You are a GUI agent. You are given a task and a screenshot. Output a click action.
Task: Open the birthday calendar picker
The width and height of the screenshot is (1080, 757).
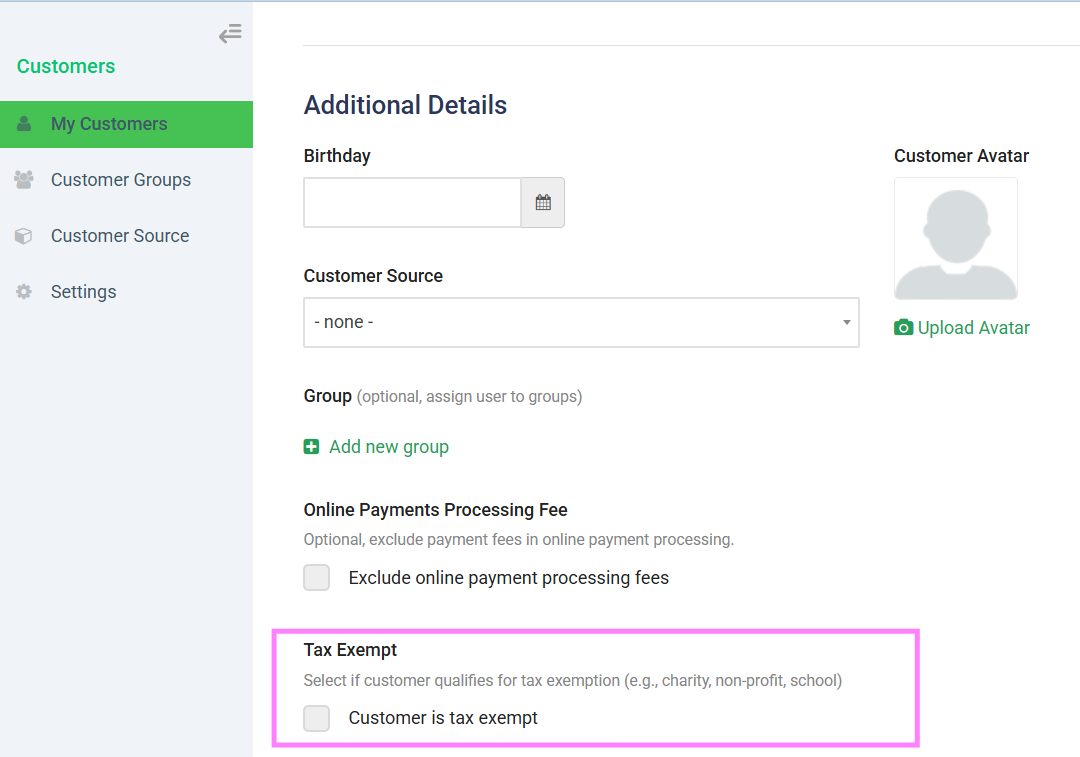coord(543,203)
